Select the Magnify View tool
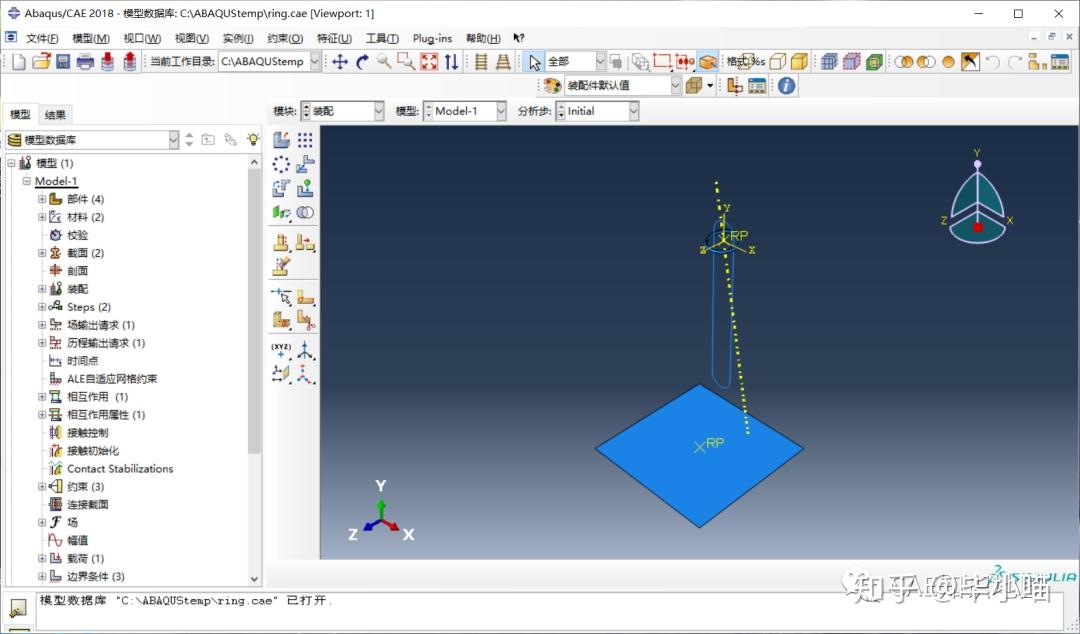 click(382, 61)
